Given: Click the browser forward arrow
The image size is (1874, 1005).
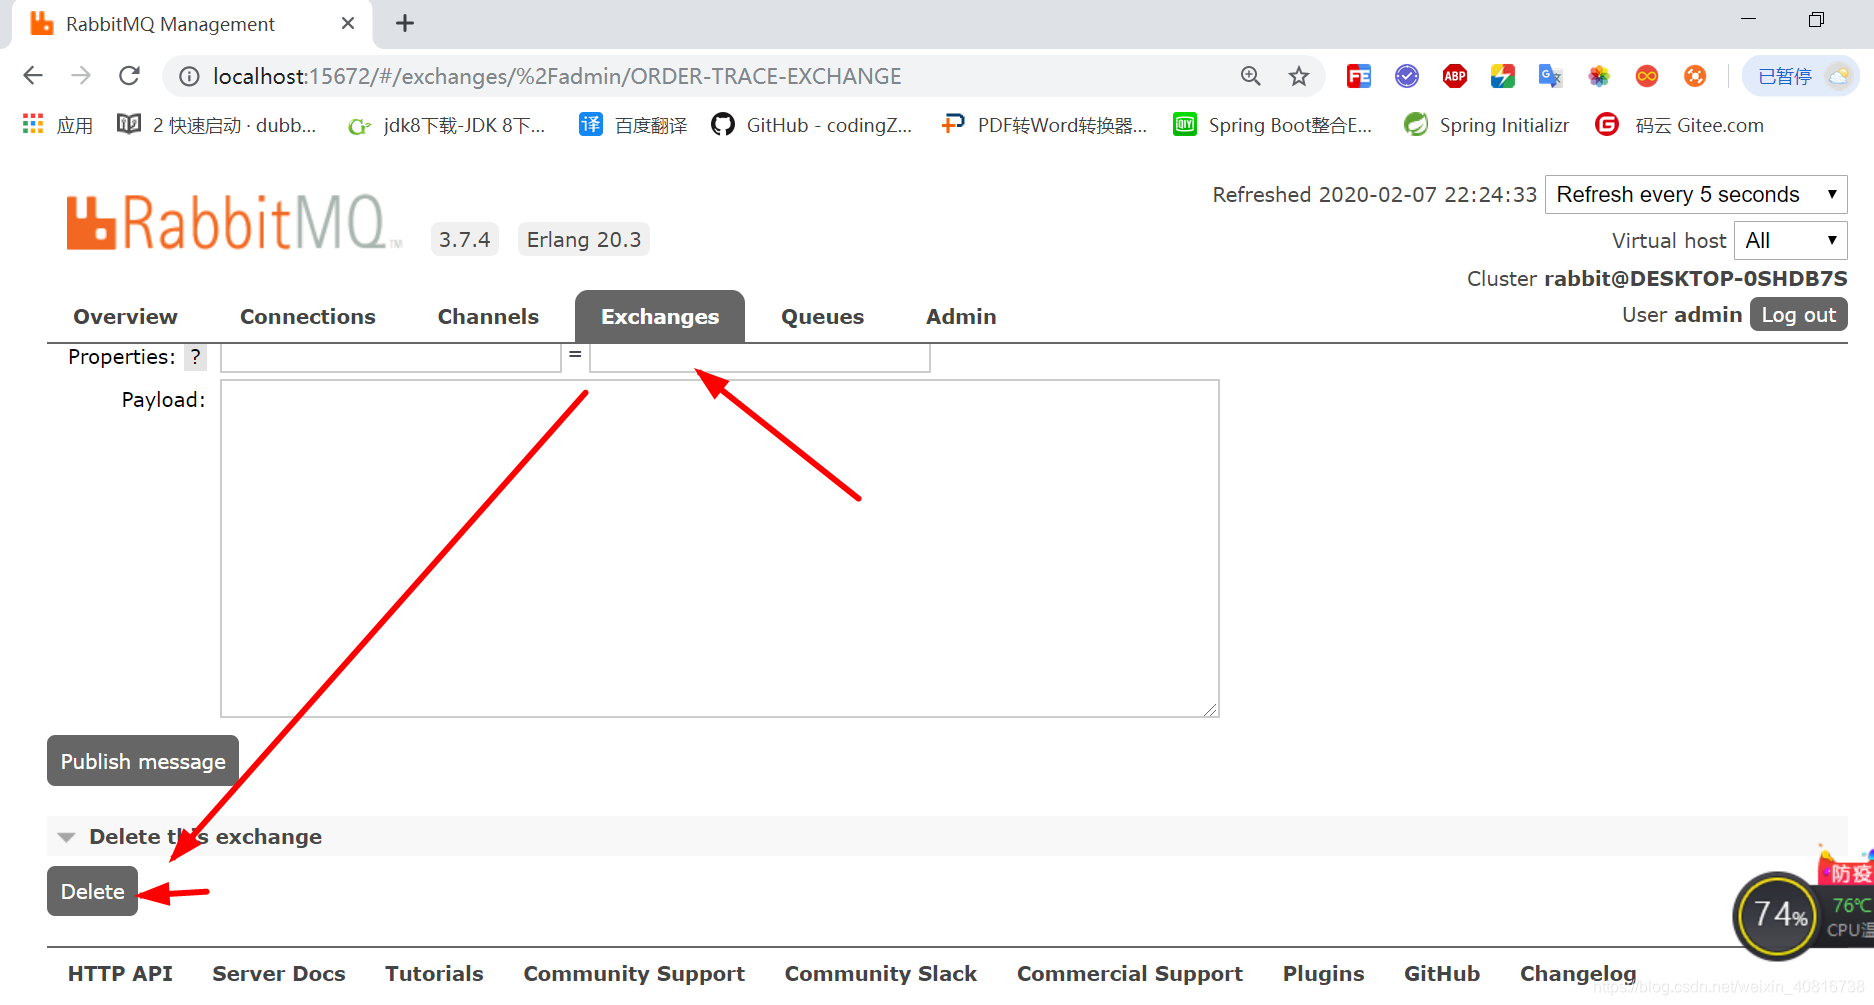Looking at the screenshot, I should 81,76.
